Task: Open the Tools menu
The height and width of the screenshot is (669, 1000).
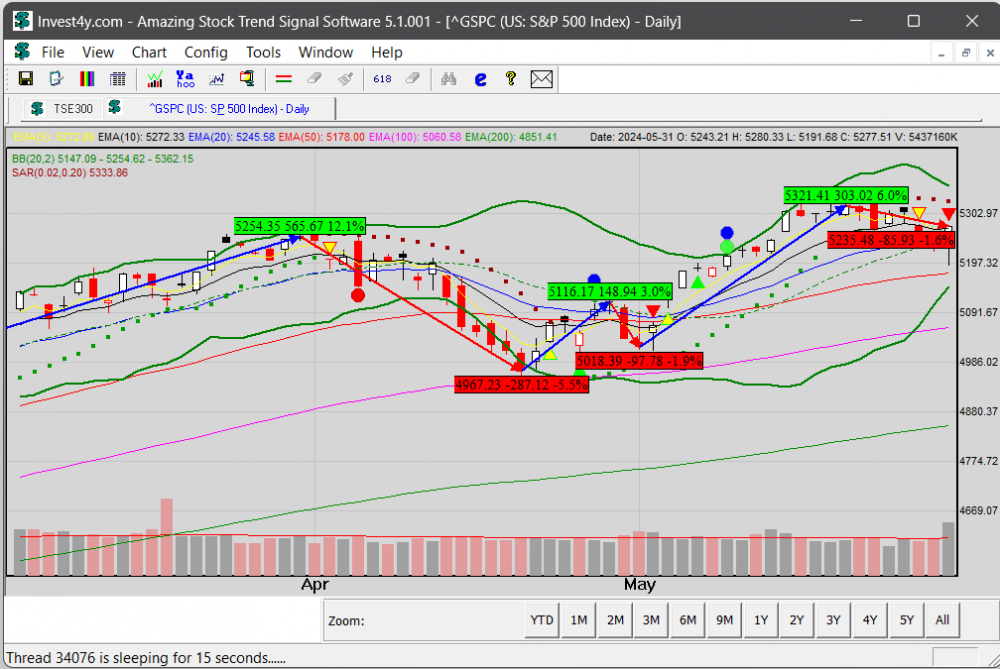Action: tap(263, 52)
